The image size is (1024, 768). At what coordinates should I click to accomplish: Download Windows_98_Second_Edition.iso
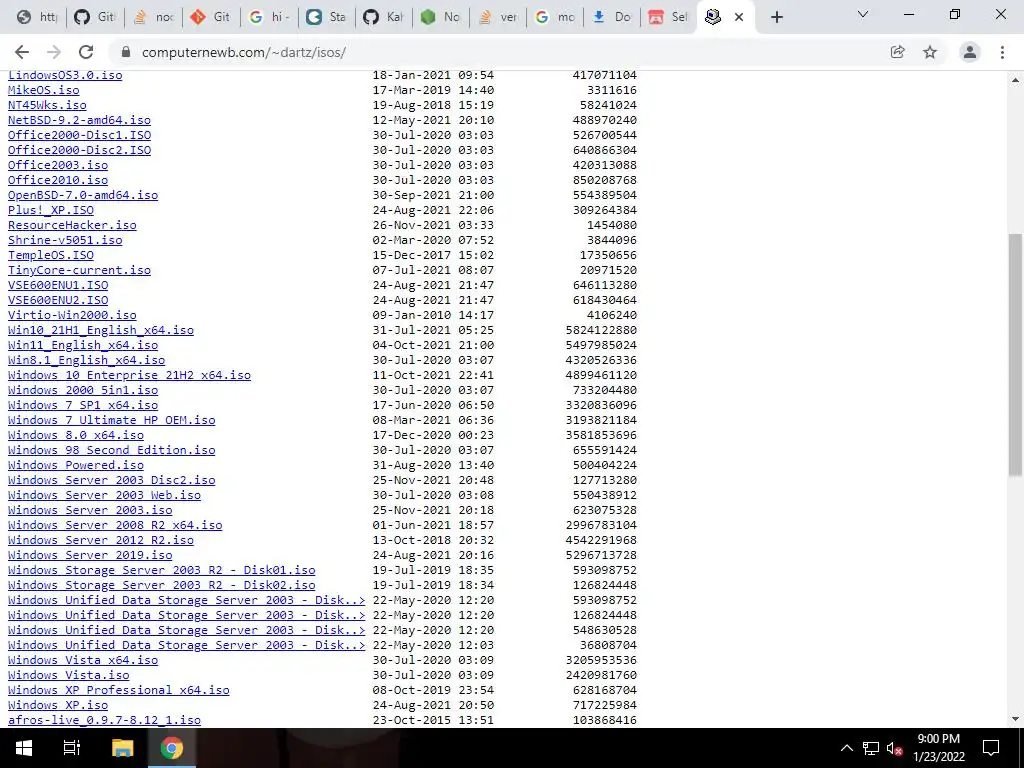[112, 451]
